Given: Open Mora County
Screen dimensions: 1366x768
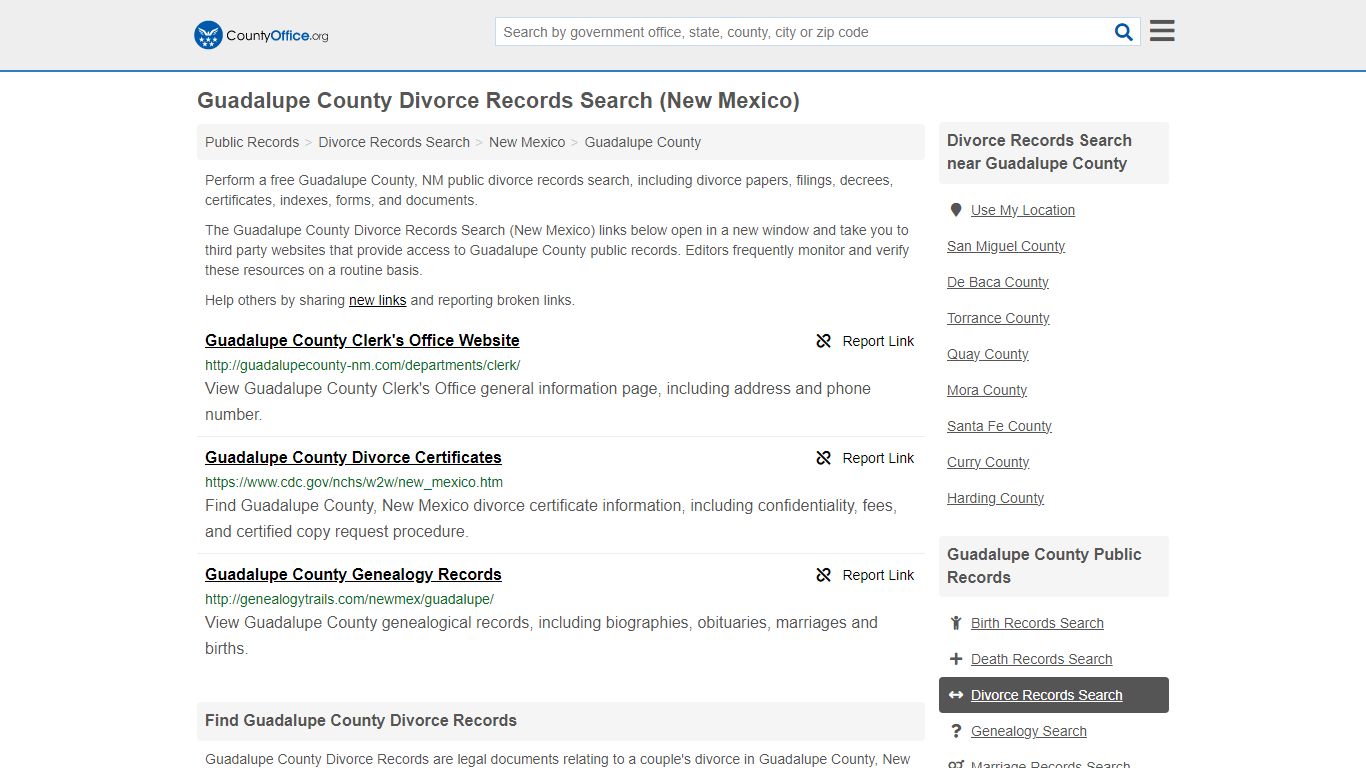Looking at the screenshot, I should [987, 390].
